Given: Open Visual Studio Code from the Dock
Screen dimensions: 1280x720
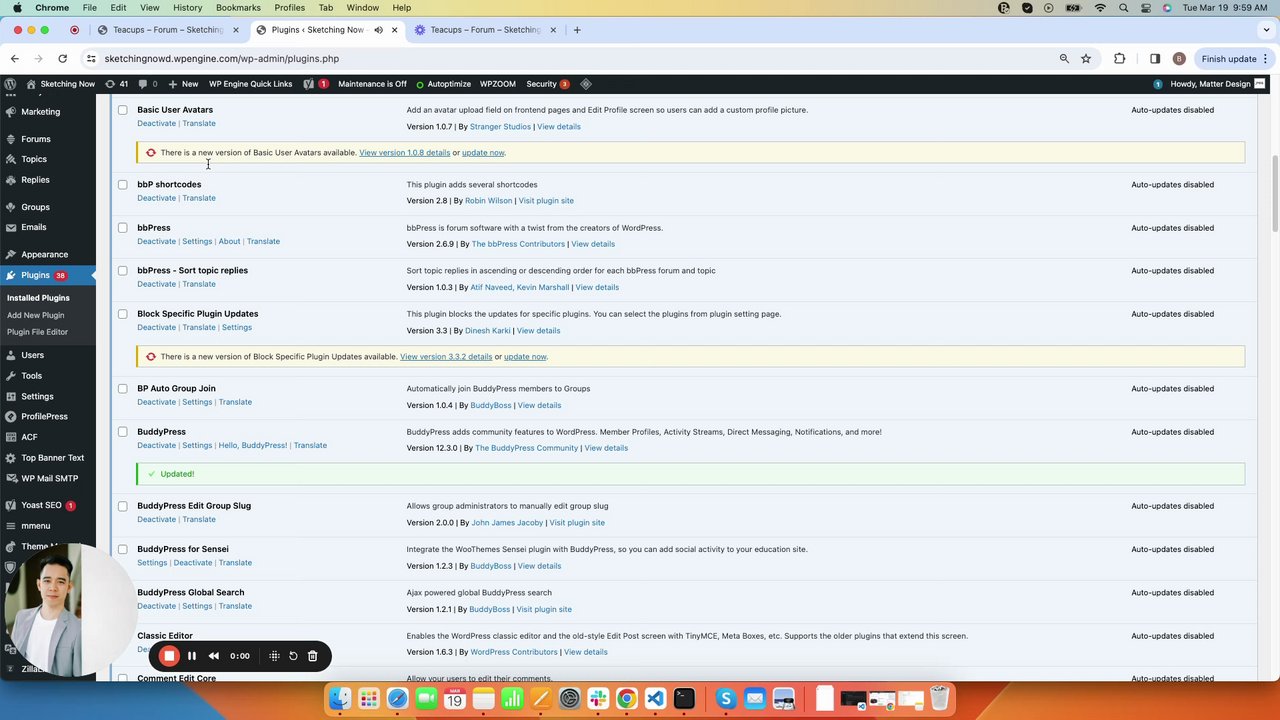Looking at the screenshot, I should coord(655,698).
